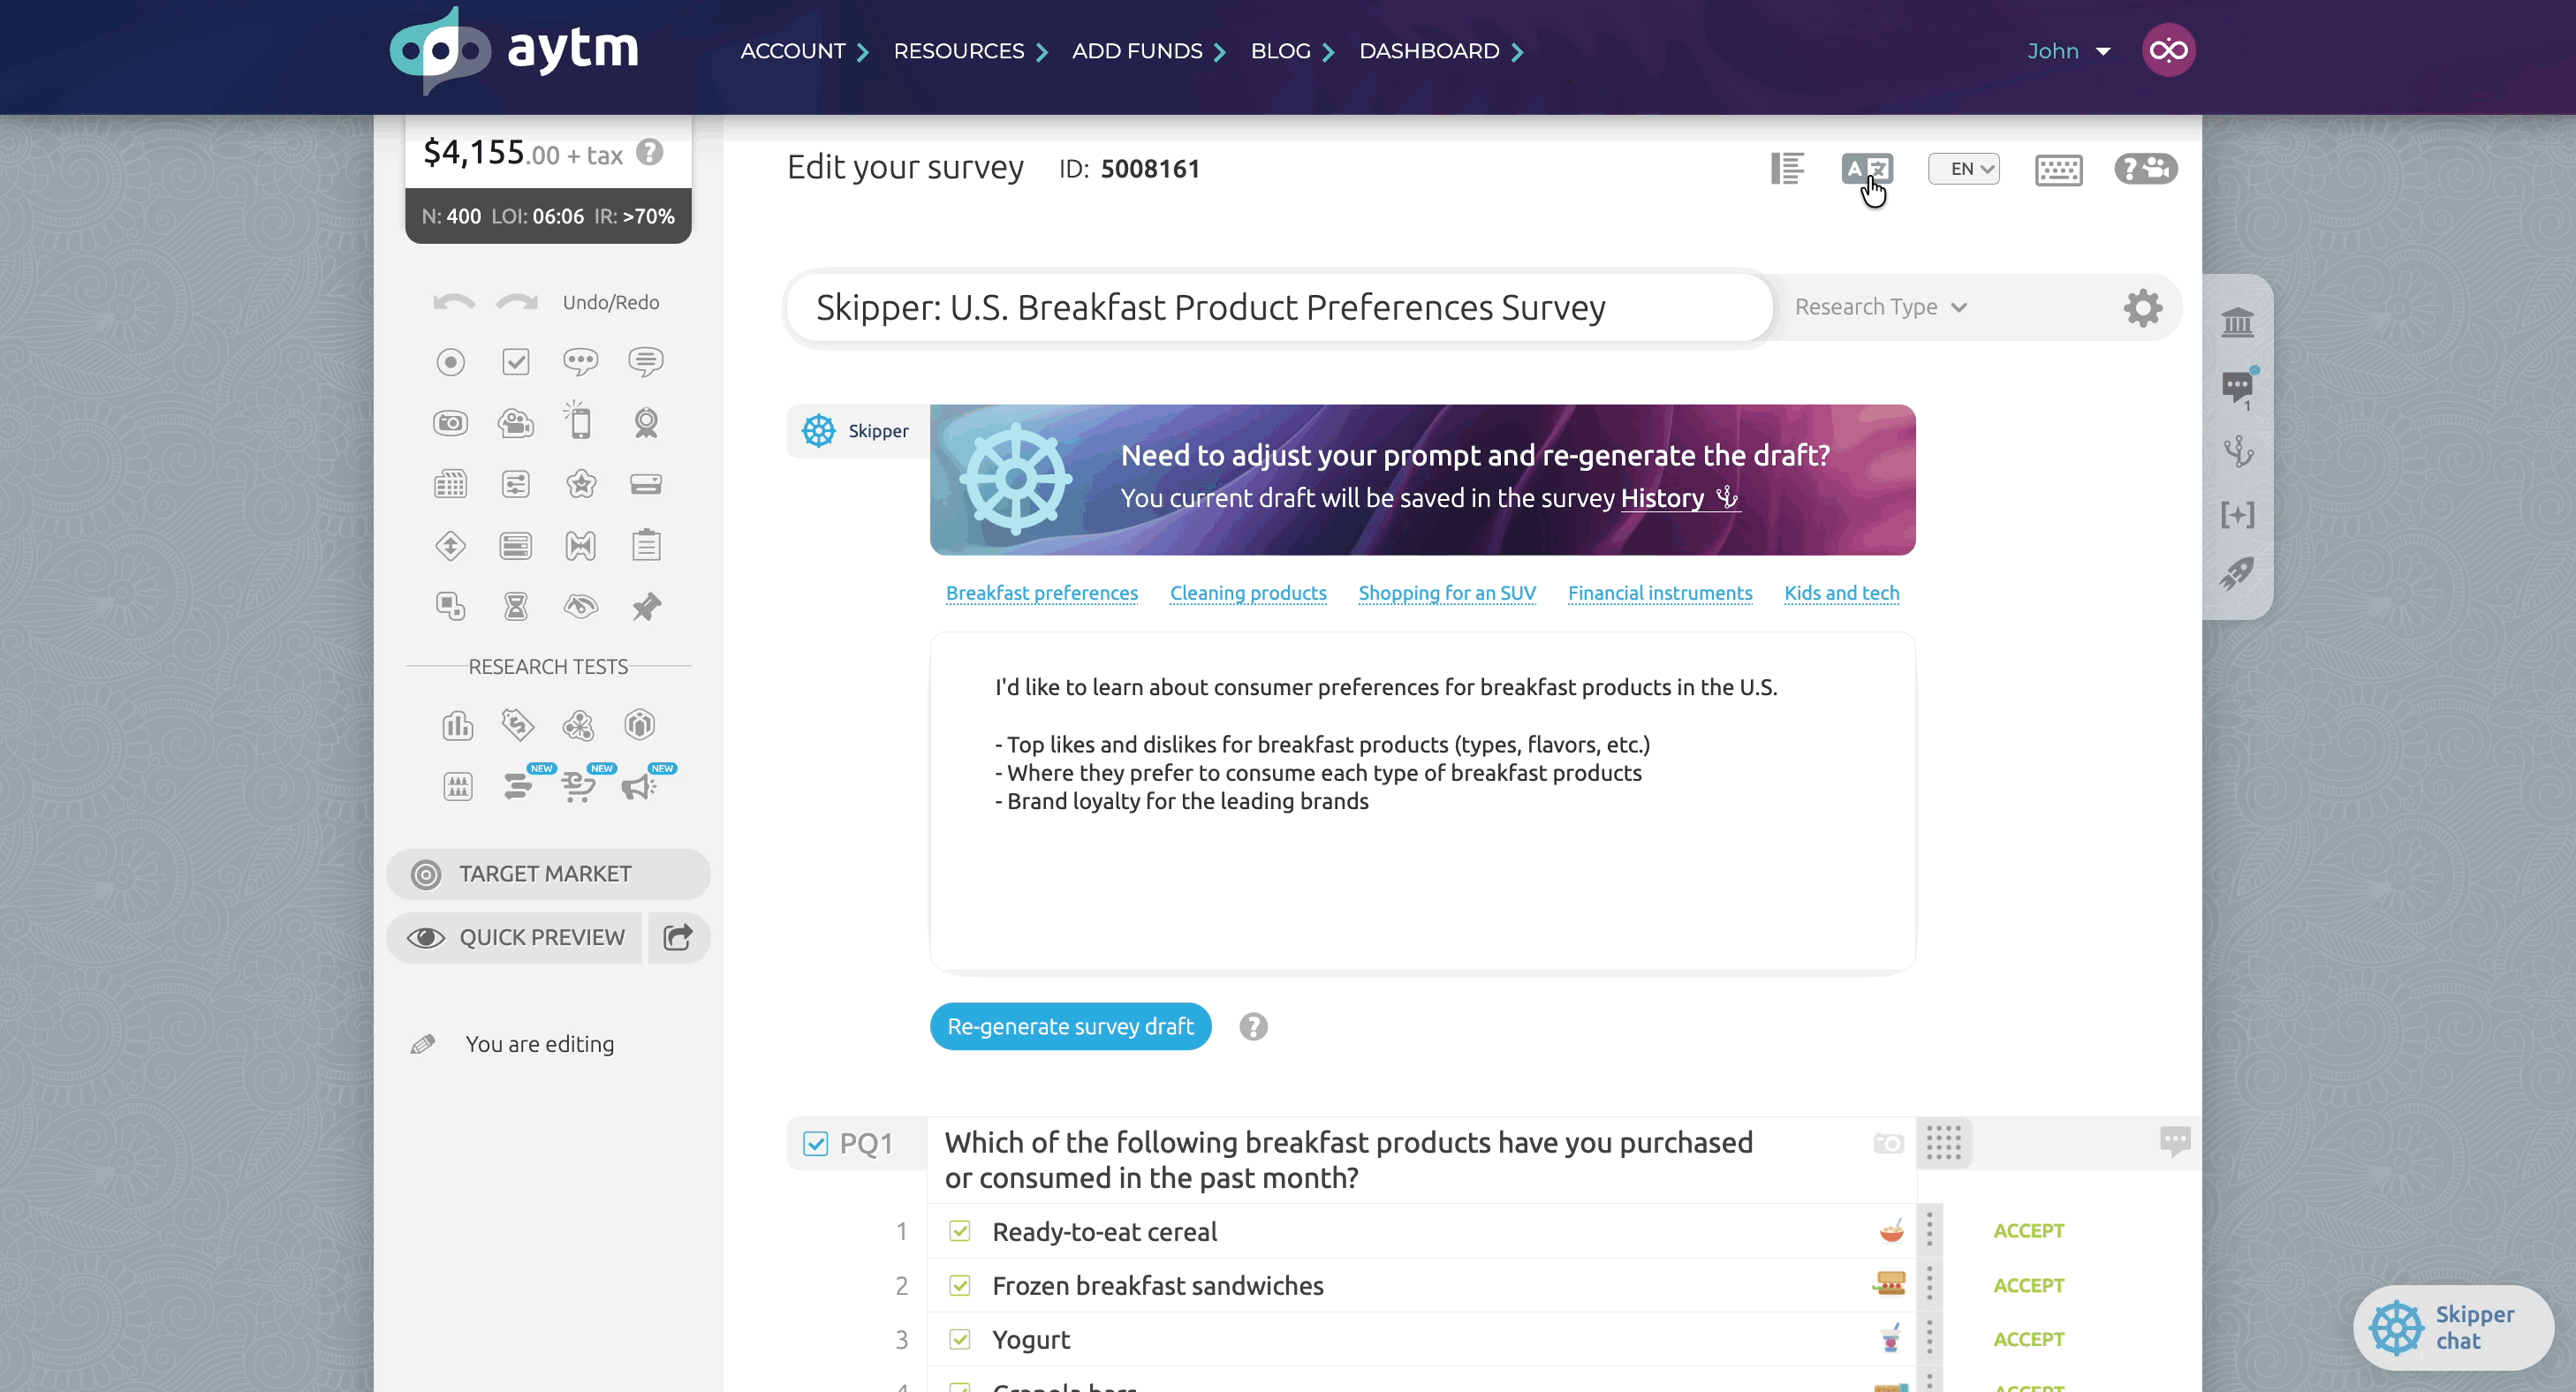Click the share icon beside Quick Preview

[678, 937]
